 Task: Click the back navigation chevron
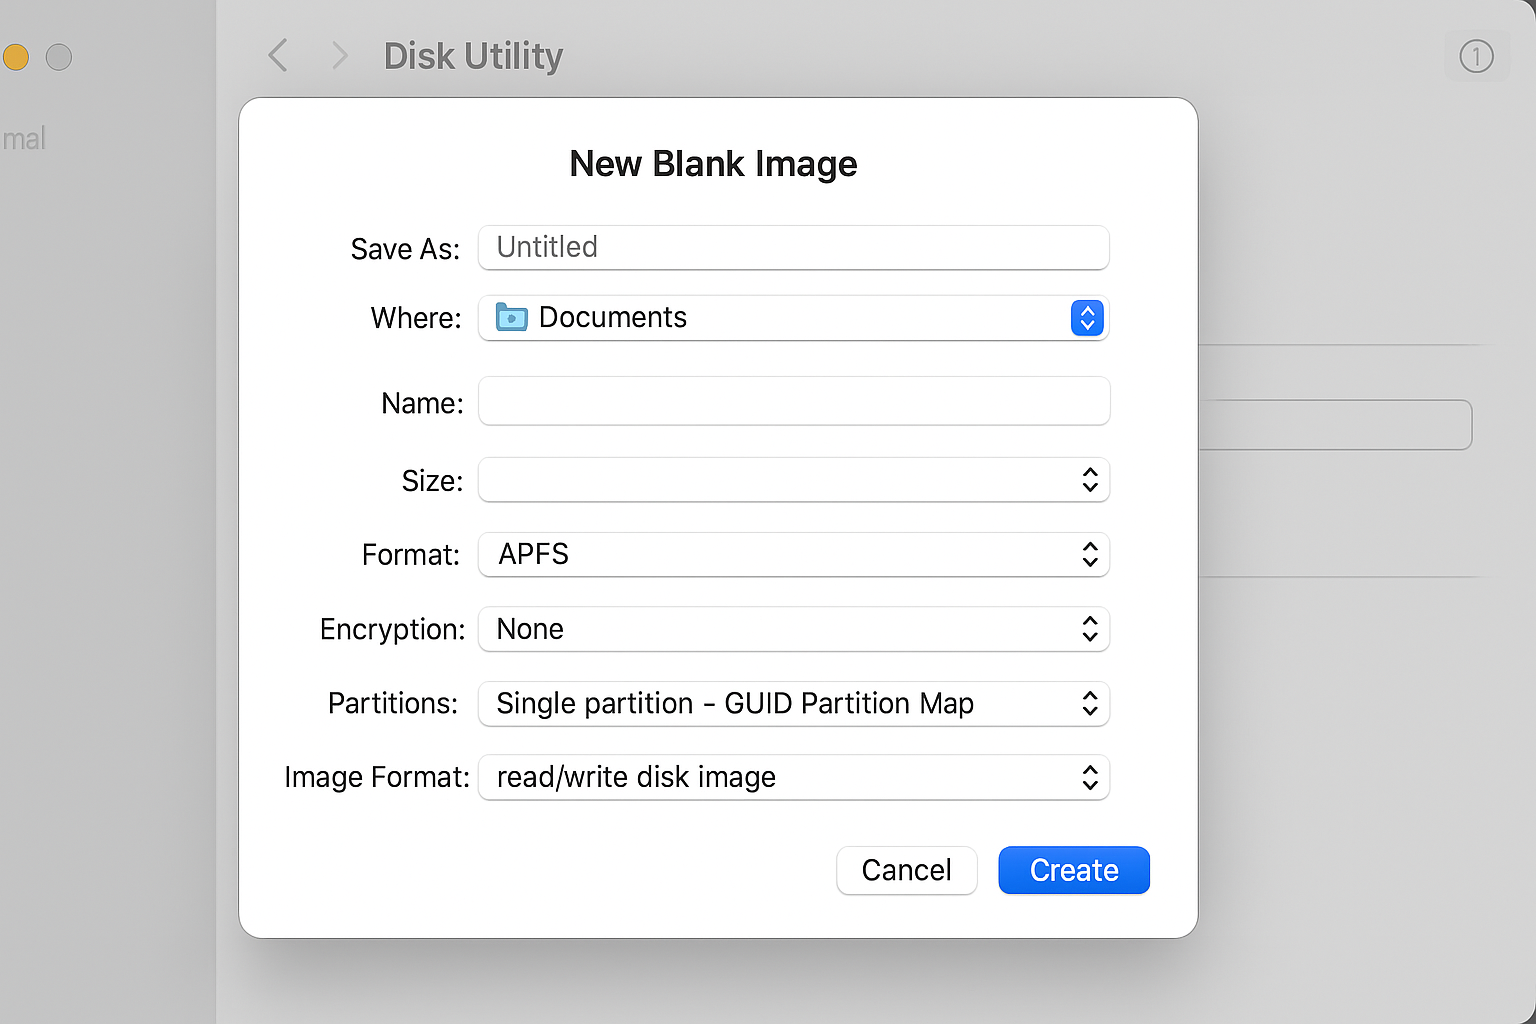click(x=278, y=56)
